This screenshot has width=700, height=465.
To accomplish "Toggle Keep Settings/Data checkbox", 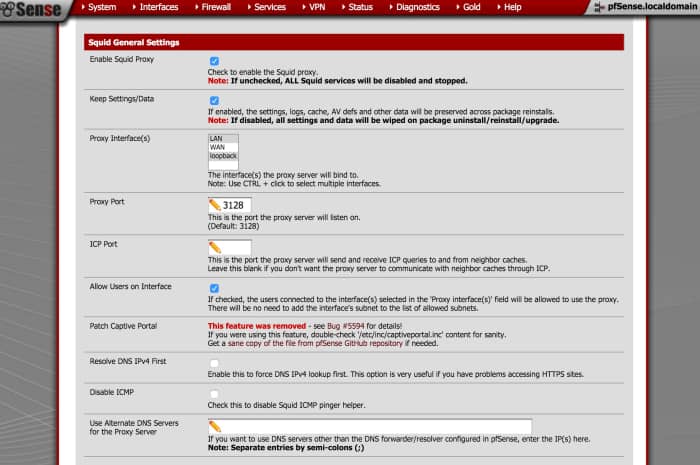I will point(214,101).
